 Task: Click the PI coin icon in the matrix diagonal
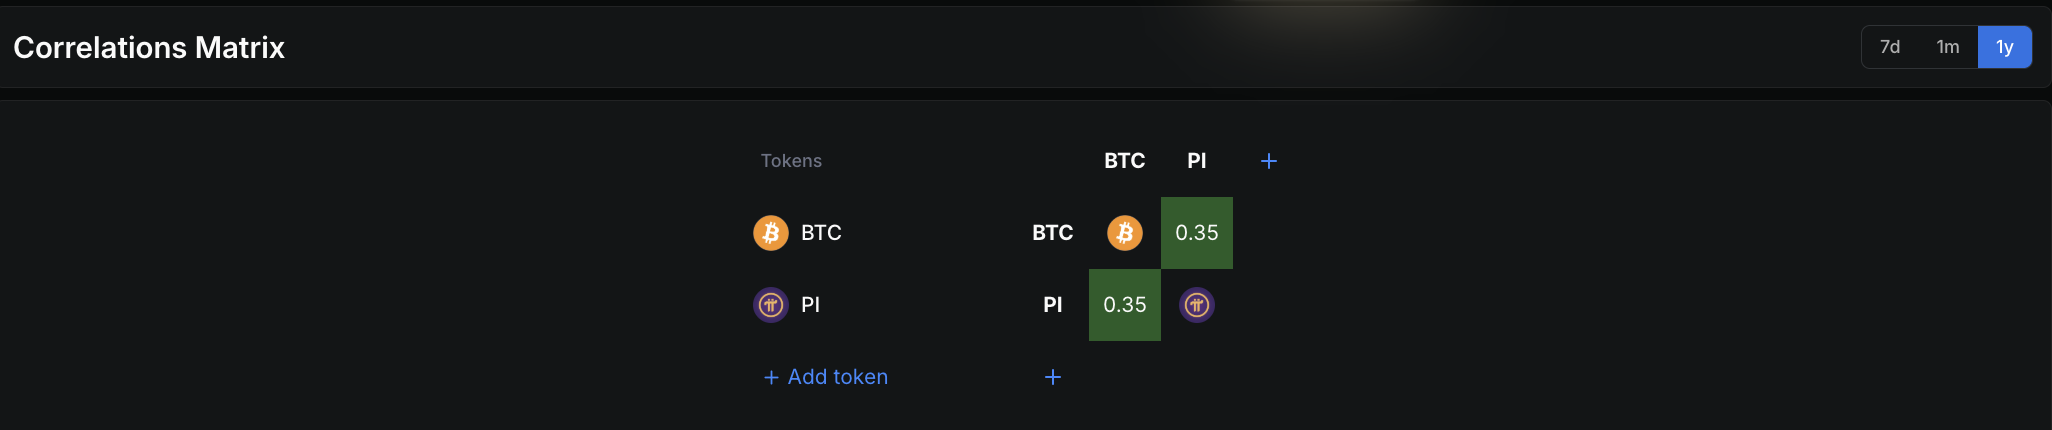point(1196,305)
